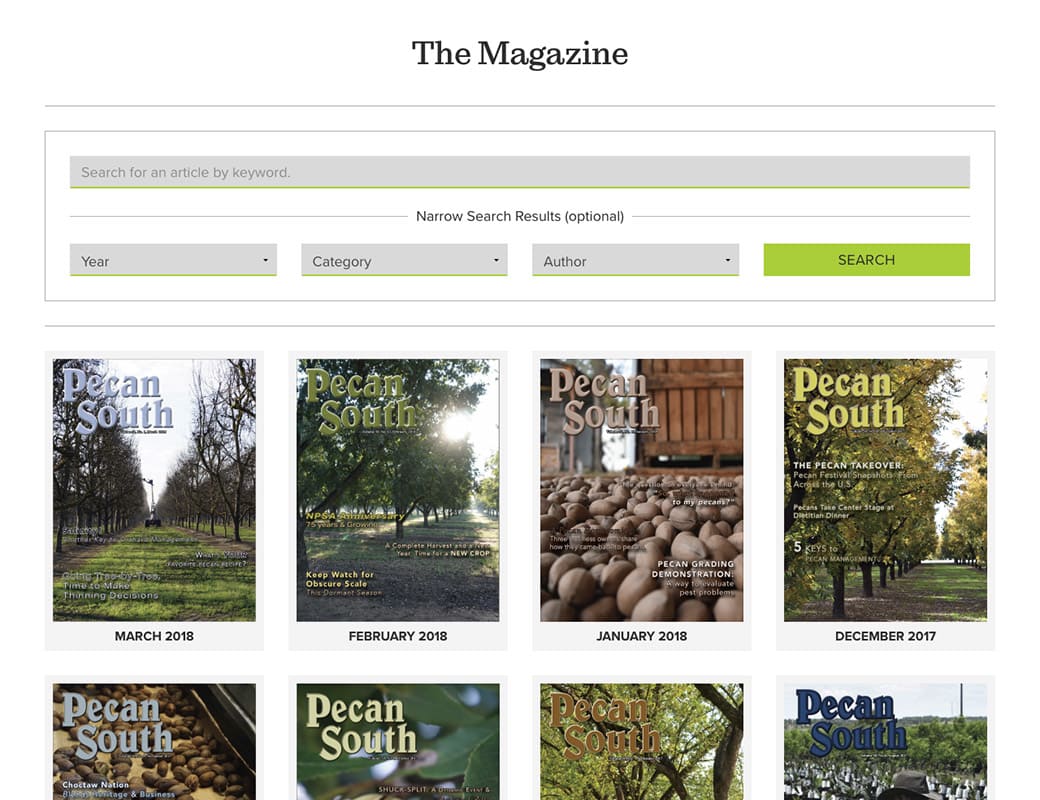Open the February 2018 magazine cover

point(398,490)
